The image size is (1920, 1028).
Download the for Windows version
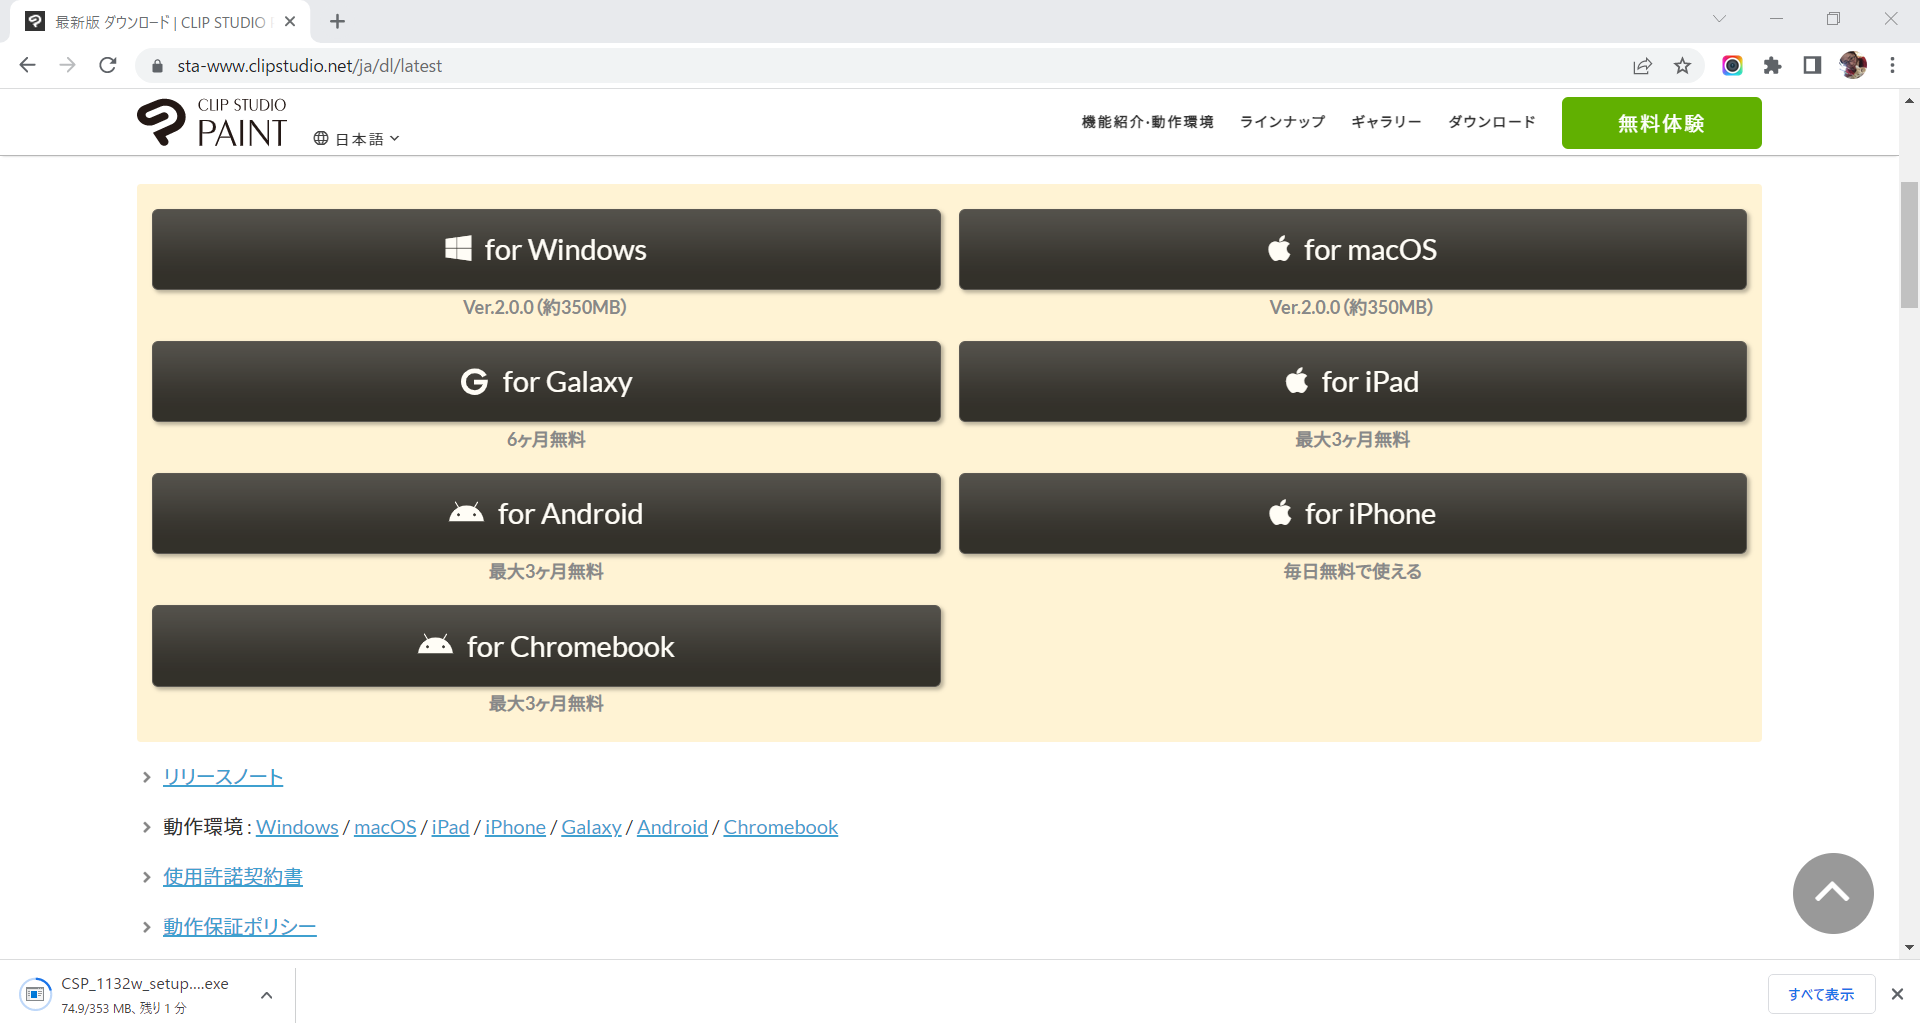click(x=546, y=249)
